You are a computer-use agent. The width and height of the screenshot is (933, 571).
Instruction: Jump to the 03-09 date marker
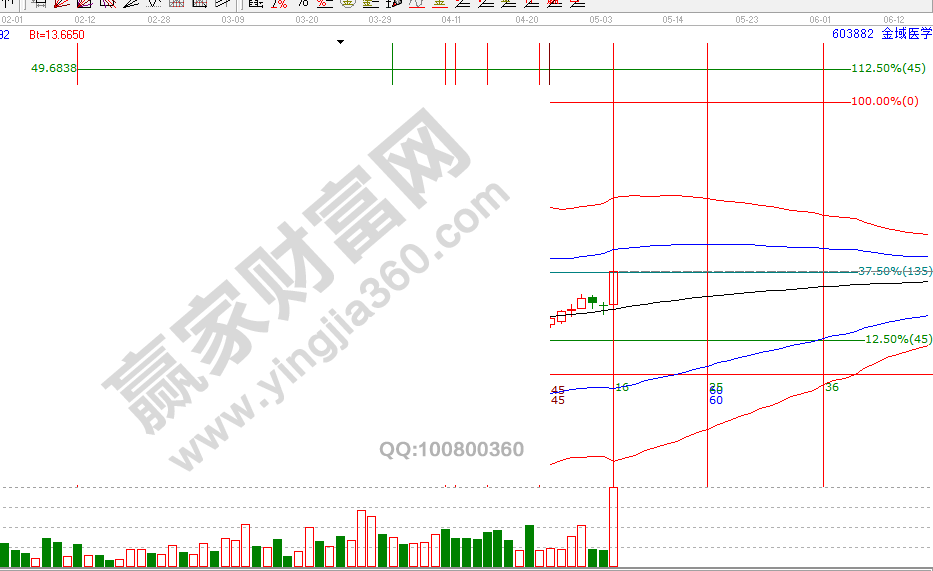tap(232, 19)
